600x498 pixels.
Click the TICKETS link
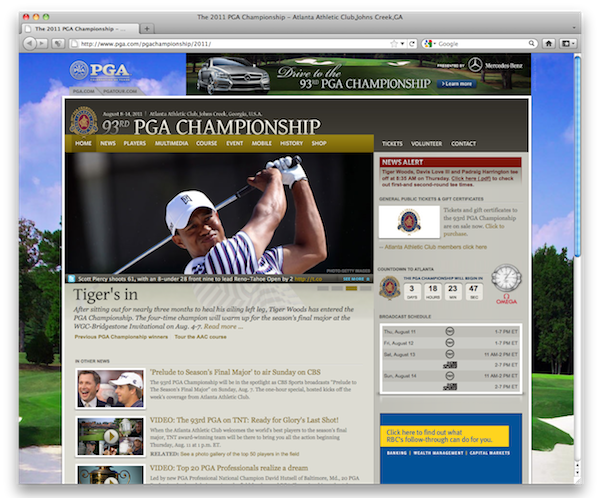(392, 144)
